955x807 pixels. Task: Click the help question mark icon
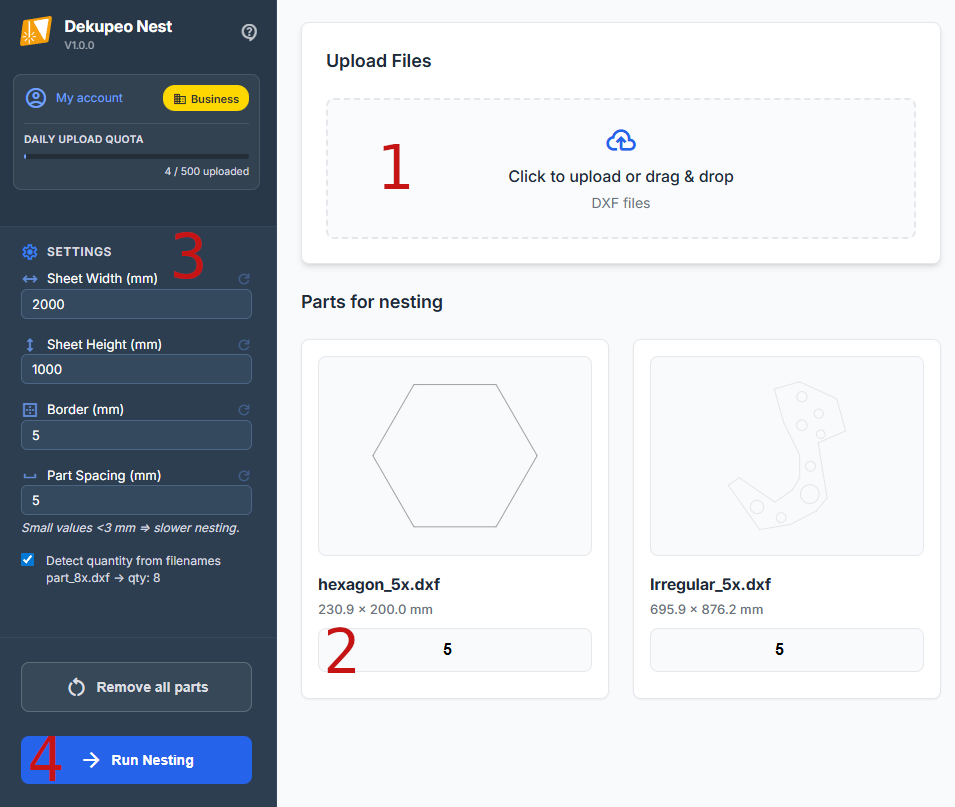[x=249, y=32]
